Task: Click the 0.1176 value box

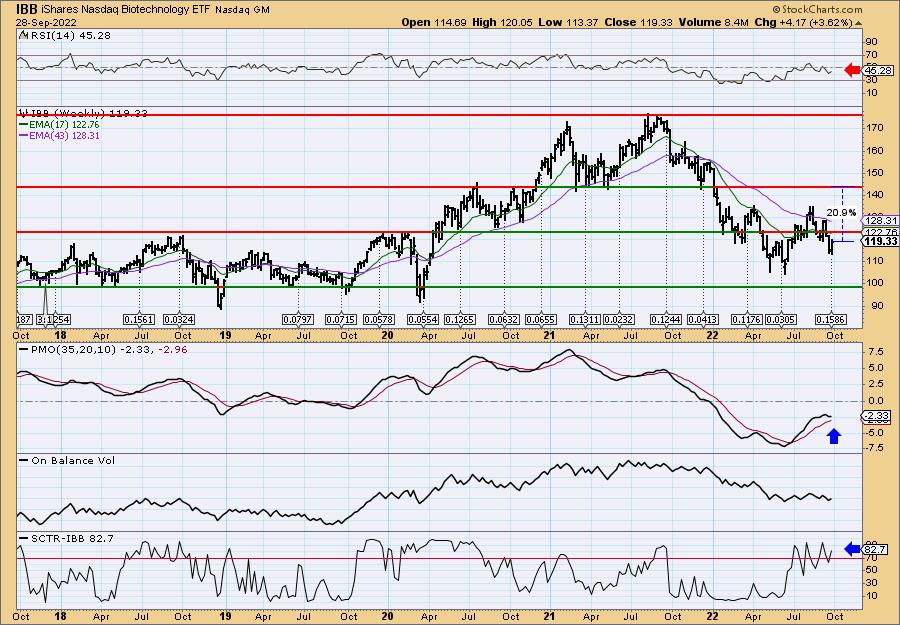Action: point(747,319)
